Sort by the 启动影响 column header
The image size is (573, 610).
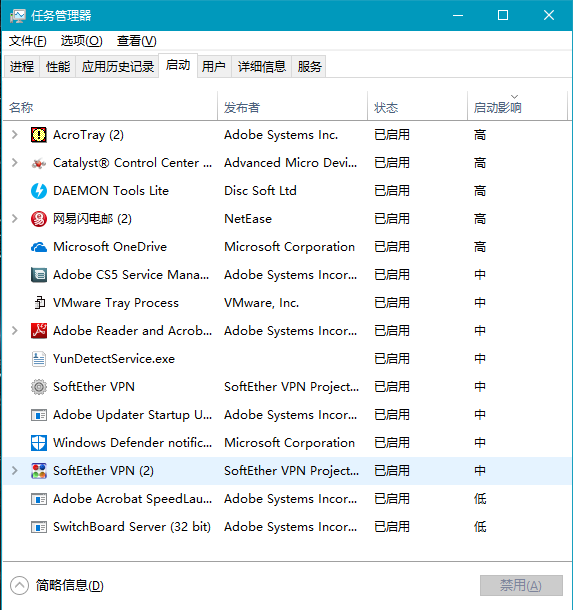[x=517, y=107]
